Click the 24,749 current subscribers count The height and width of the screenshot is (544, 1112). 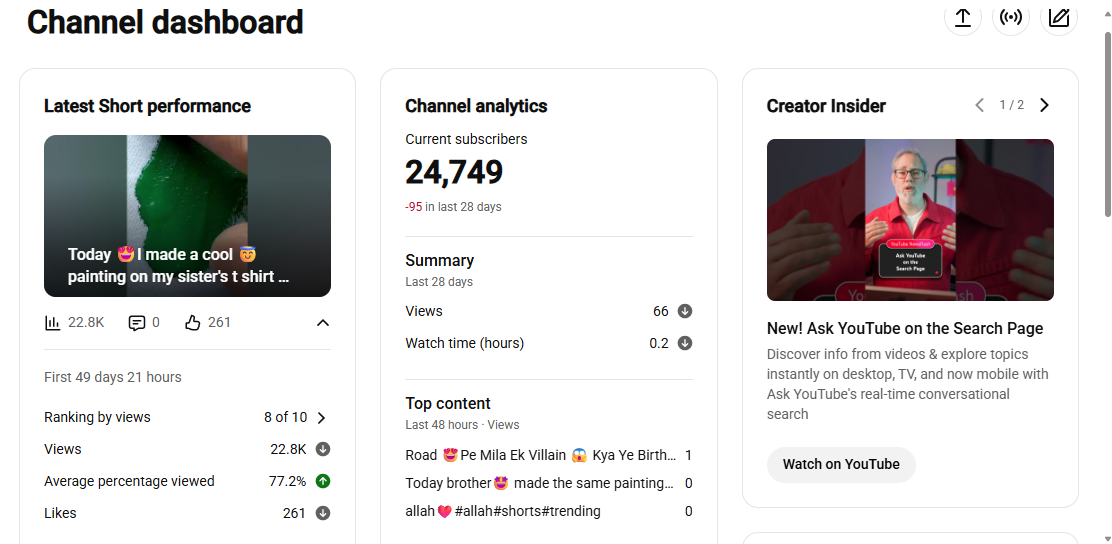click(454, 172)
